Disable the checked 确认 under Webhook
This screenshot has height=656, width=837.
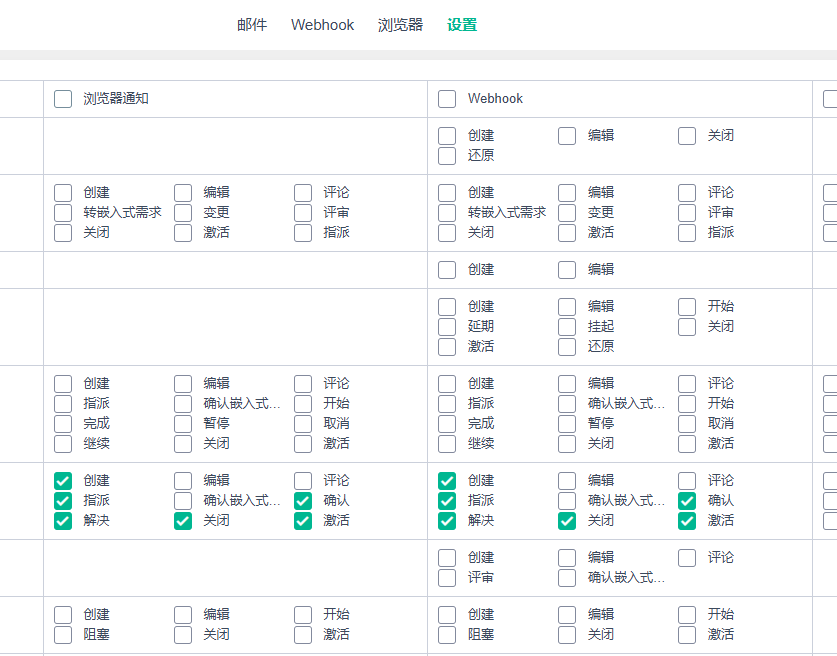coord(688,501)
